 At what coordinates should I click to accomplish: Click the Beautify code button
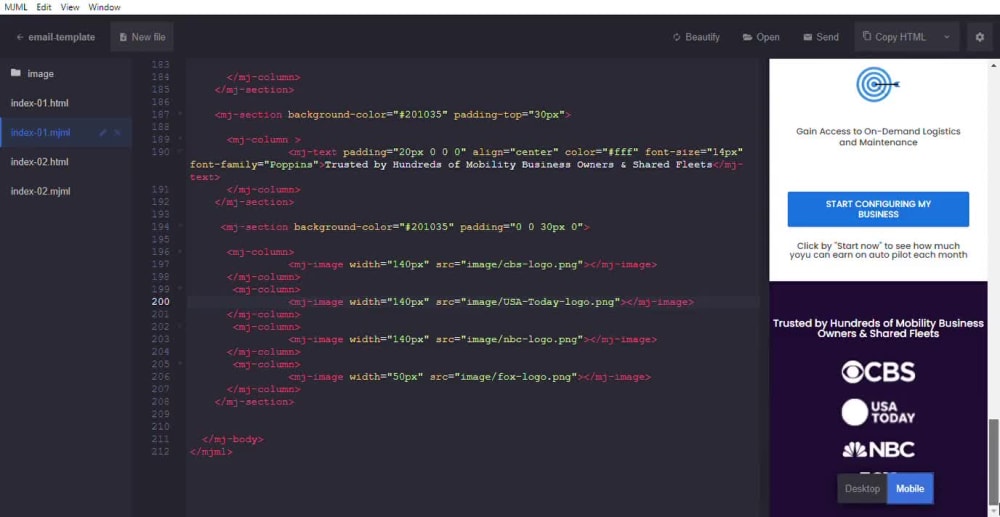click(x=696, y=37)
